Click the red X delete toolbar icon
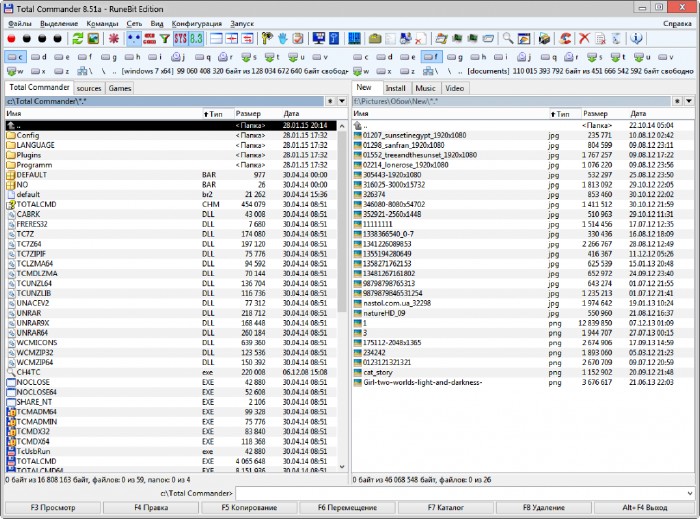Screen dimensions: 700x519 (x=584, y=39)
